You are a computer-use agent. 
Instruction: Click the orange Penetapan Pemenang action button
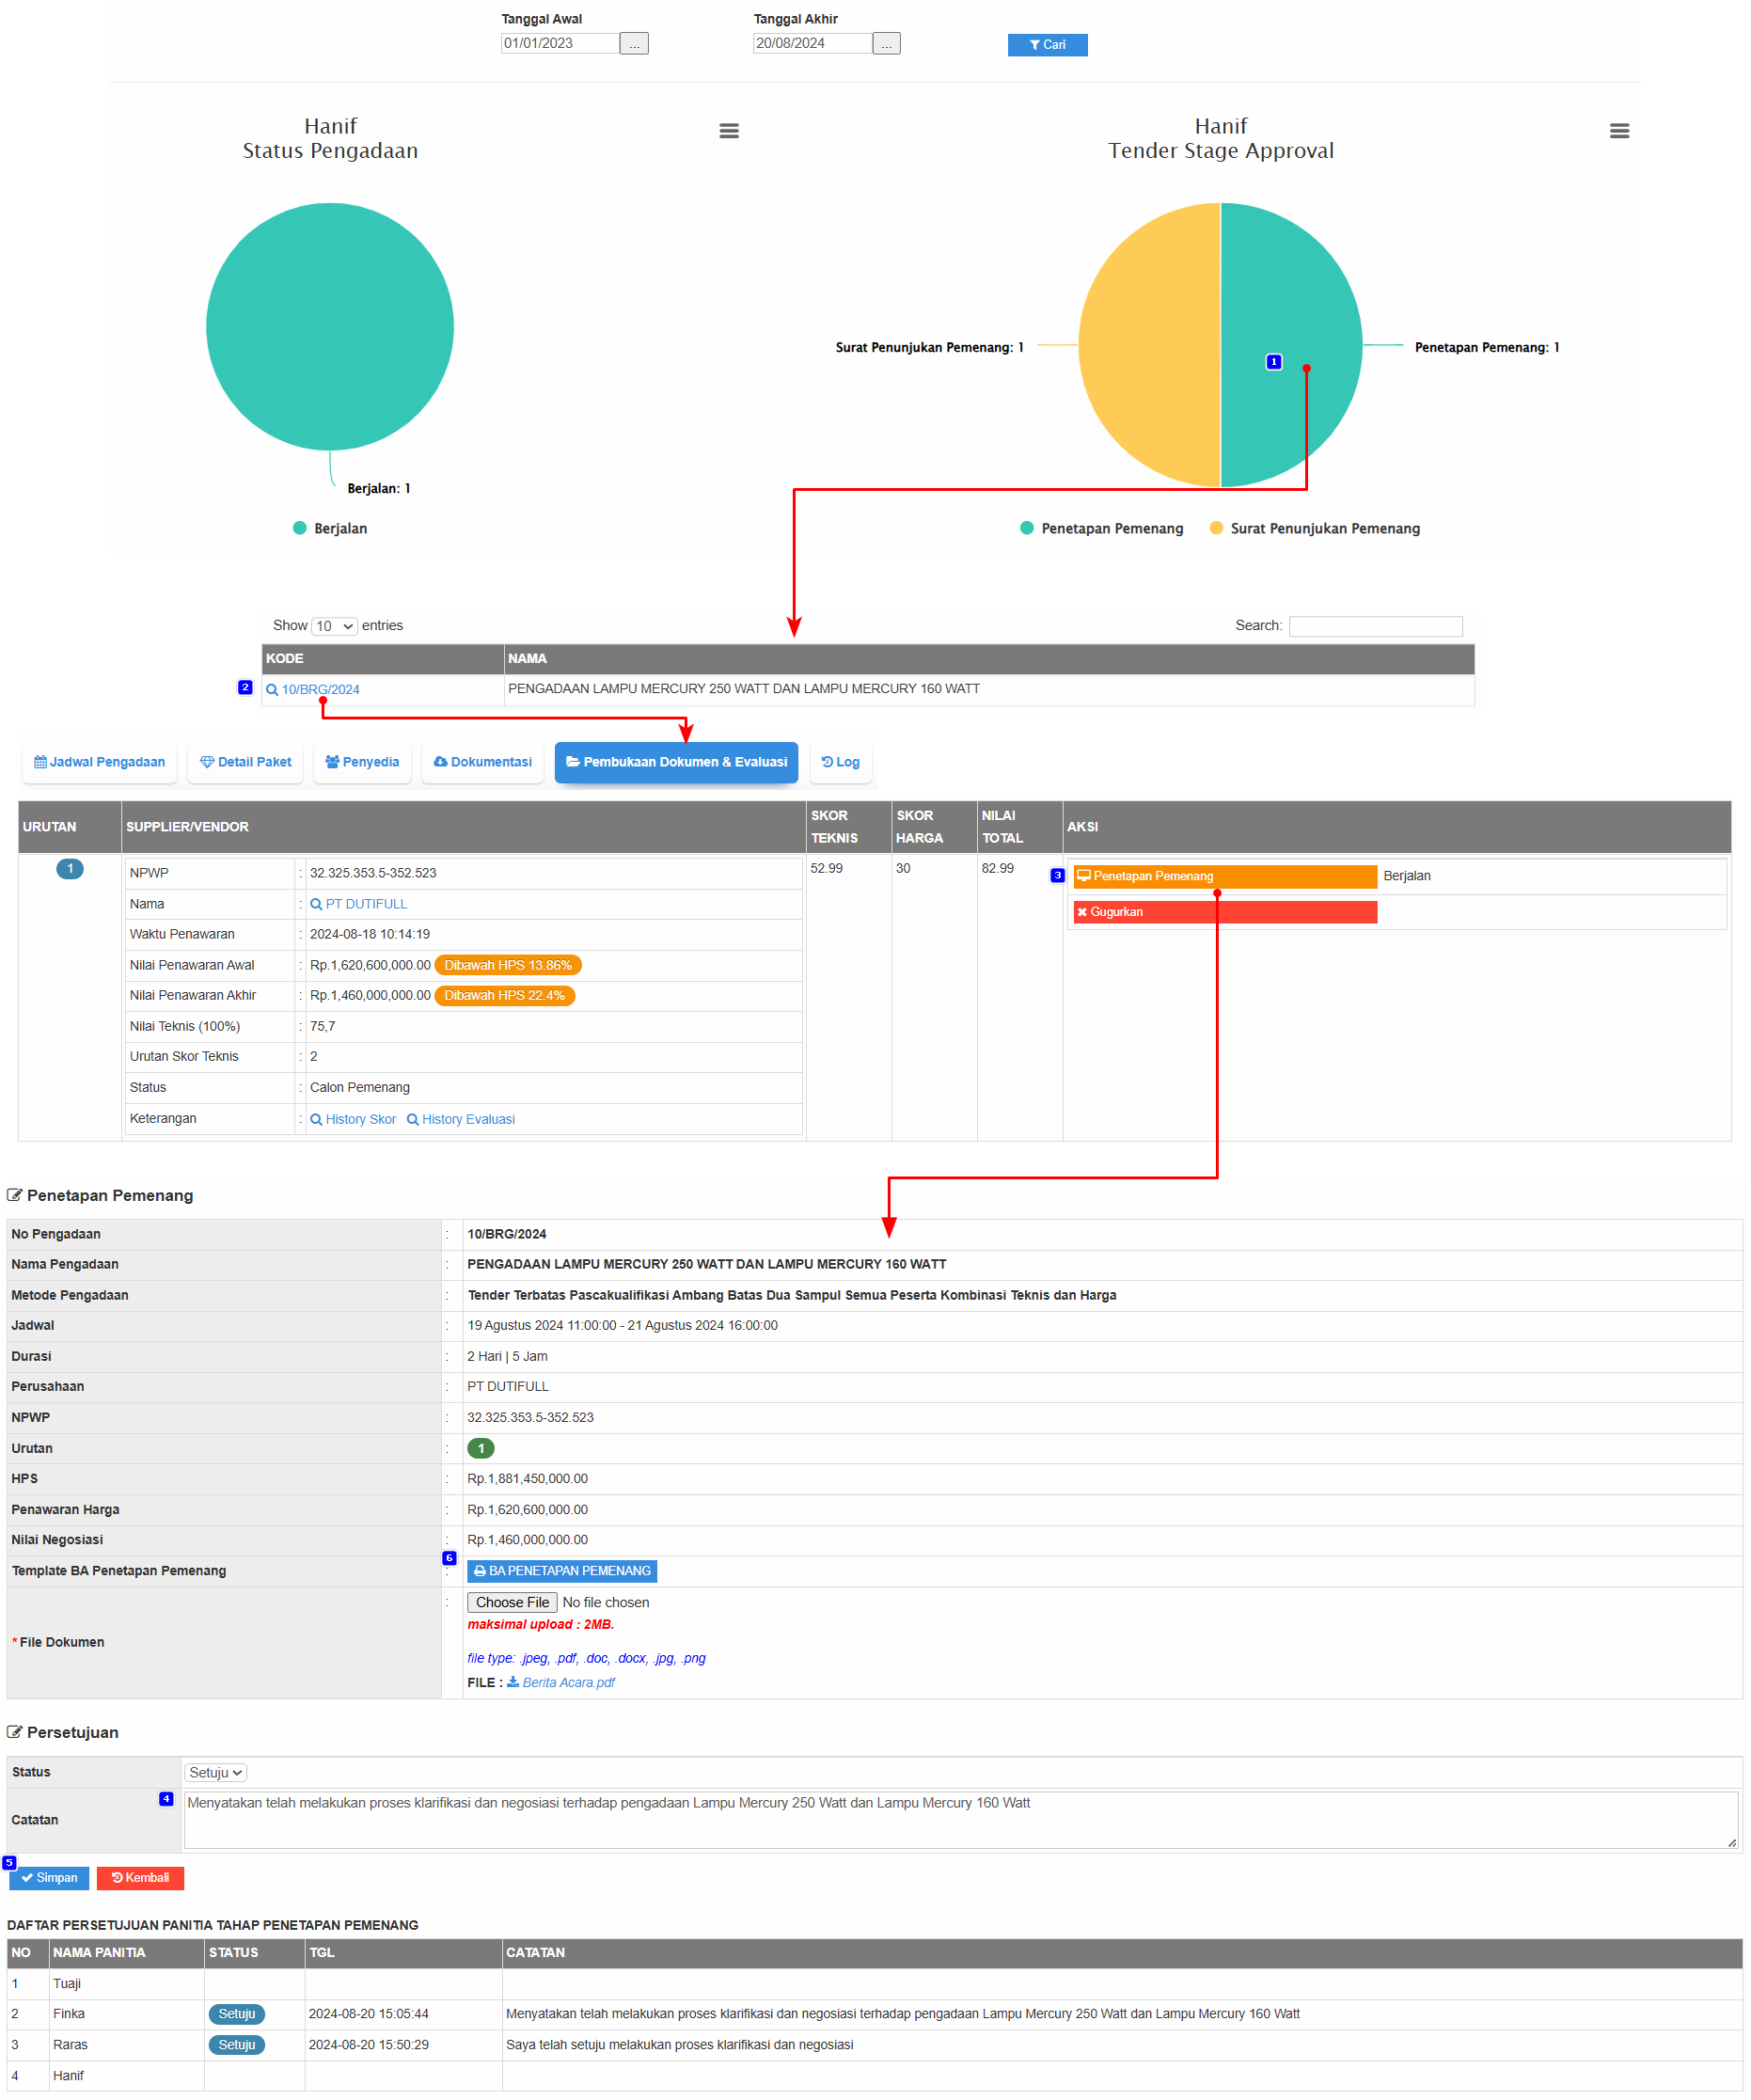(x=1225, y=876)
